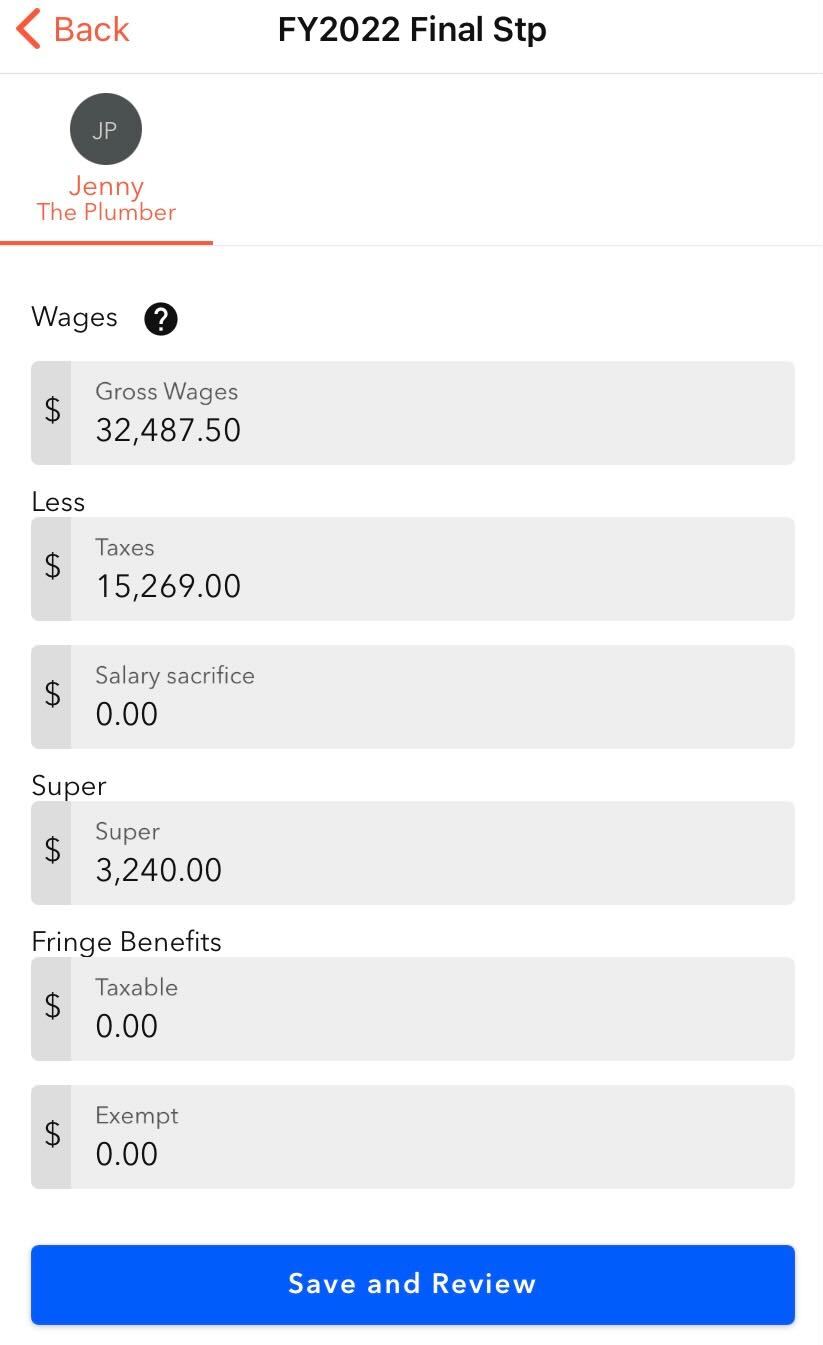Click the dollar sign beside Taxes
This screenshot has width=823, height=1345.
point(52,568)
